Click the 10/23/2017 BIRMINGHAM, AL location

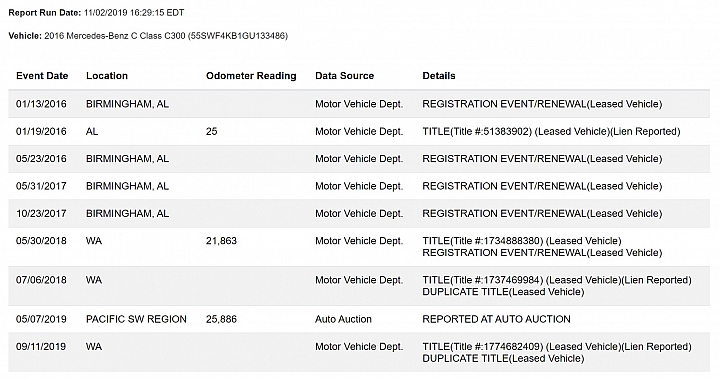(x=127, y=213)
